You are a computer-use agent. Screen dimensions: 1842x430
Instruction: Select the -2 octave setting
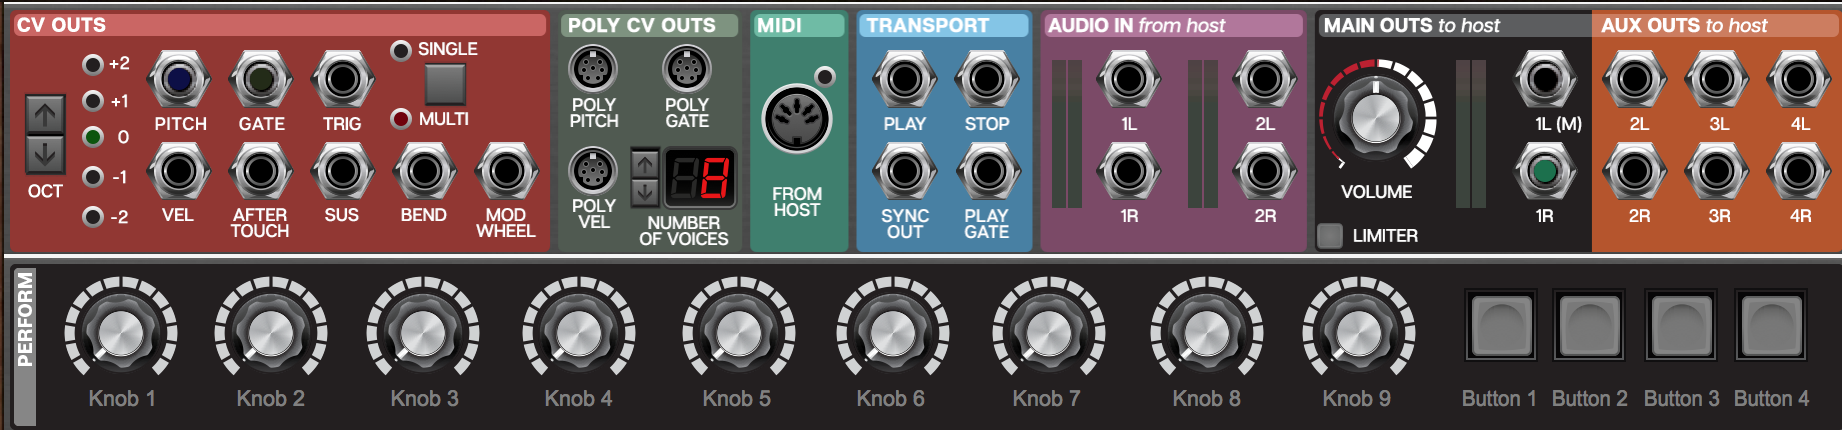(93, 216)
